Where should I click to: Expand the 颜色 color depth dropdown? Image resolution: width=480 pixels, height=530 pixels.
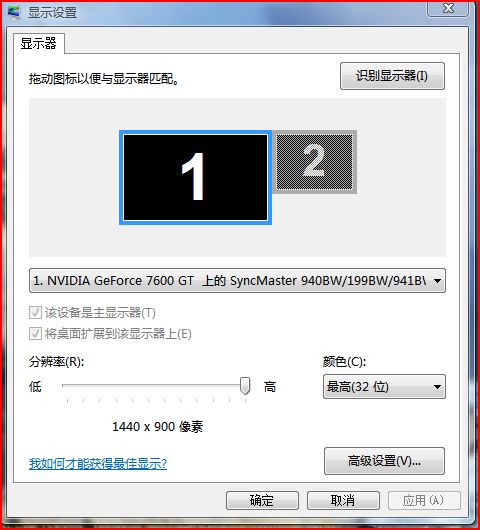[384, 387]
